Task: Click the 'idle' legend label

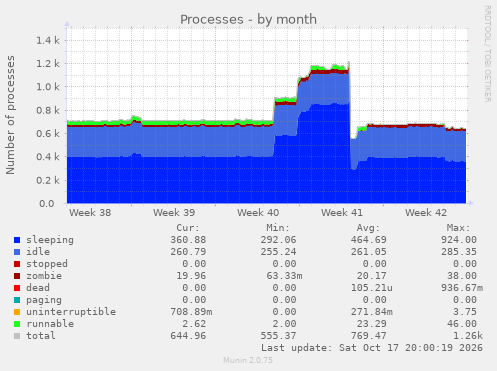Action: click(x=38, y=252)
